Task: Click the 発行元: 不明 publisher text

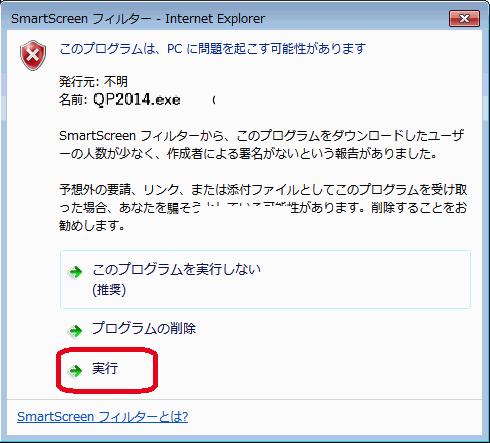Action: pos(93,81)
